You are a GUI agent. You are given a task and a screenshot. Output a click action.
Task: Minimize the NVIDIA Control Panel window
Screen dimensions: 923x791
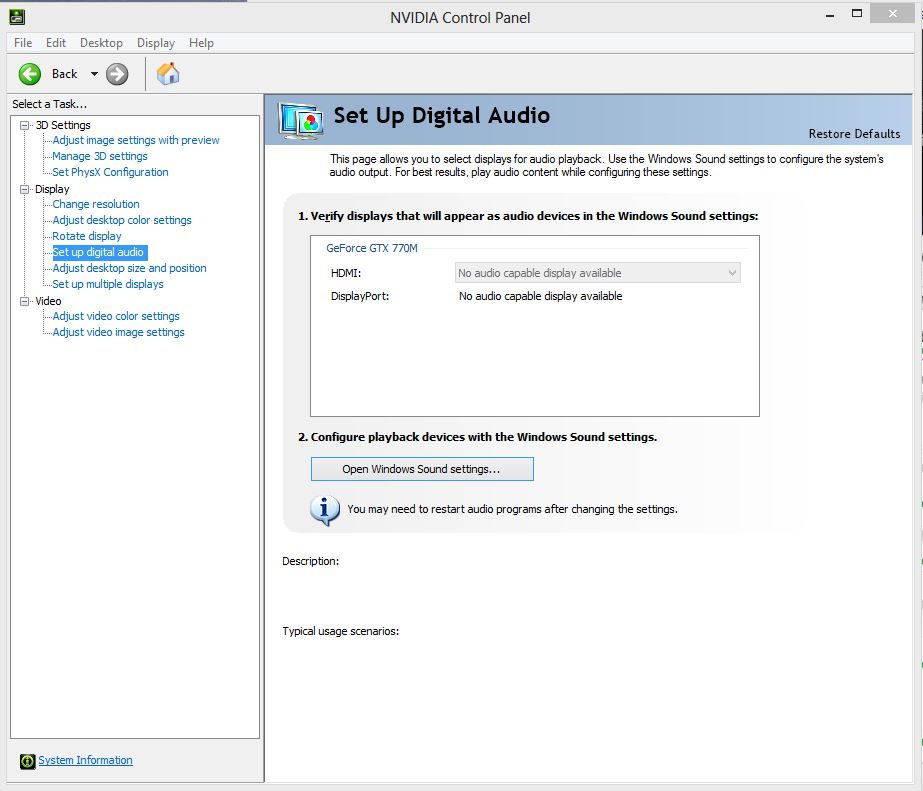click(830, 15)
